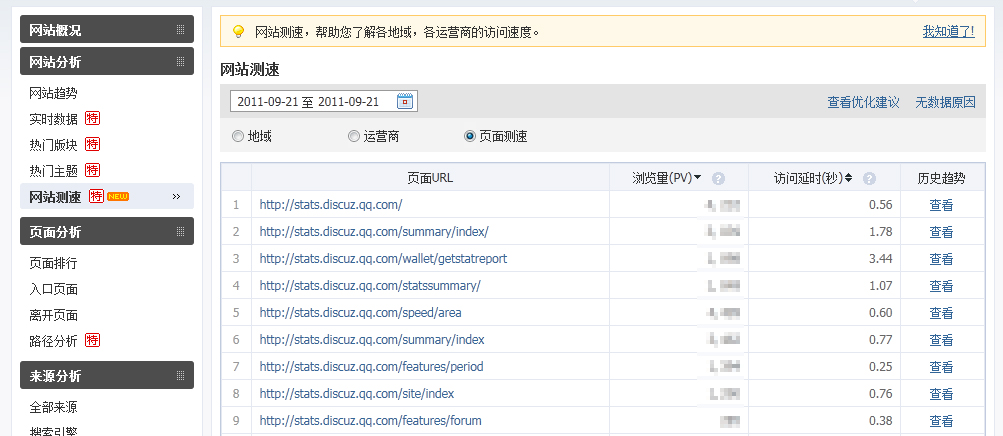
Task: Open the stats.discuz.qq.com/ root URL link
Action: (x=331, y=205)
